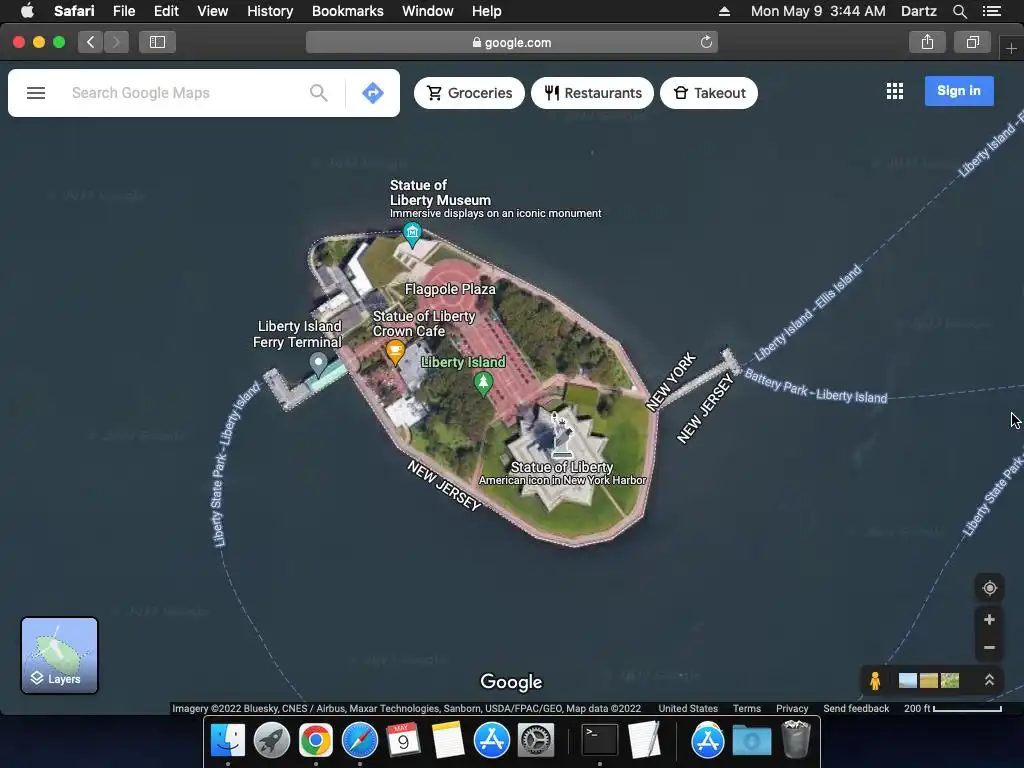Toggle the 200 ft map scale units
1024x768 pixels.
952,709
